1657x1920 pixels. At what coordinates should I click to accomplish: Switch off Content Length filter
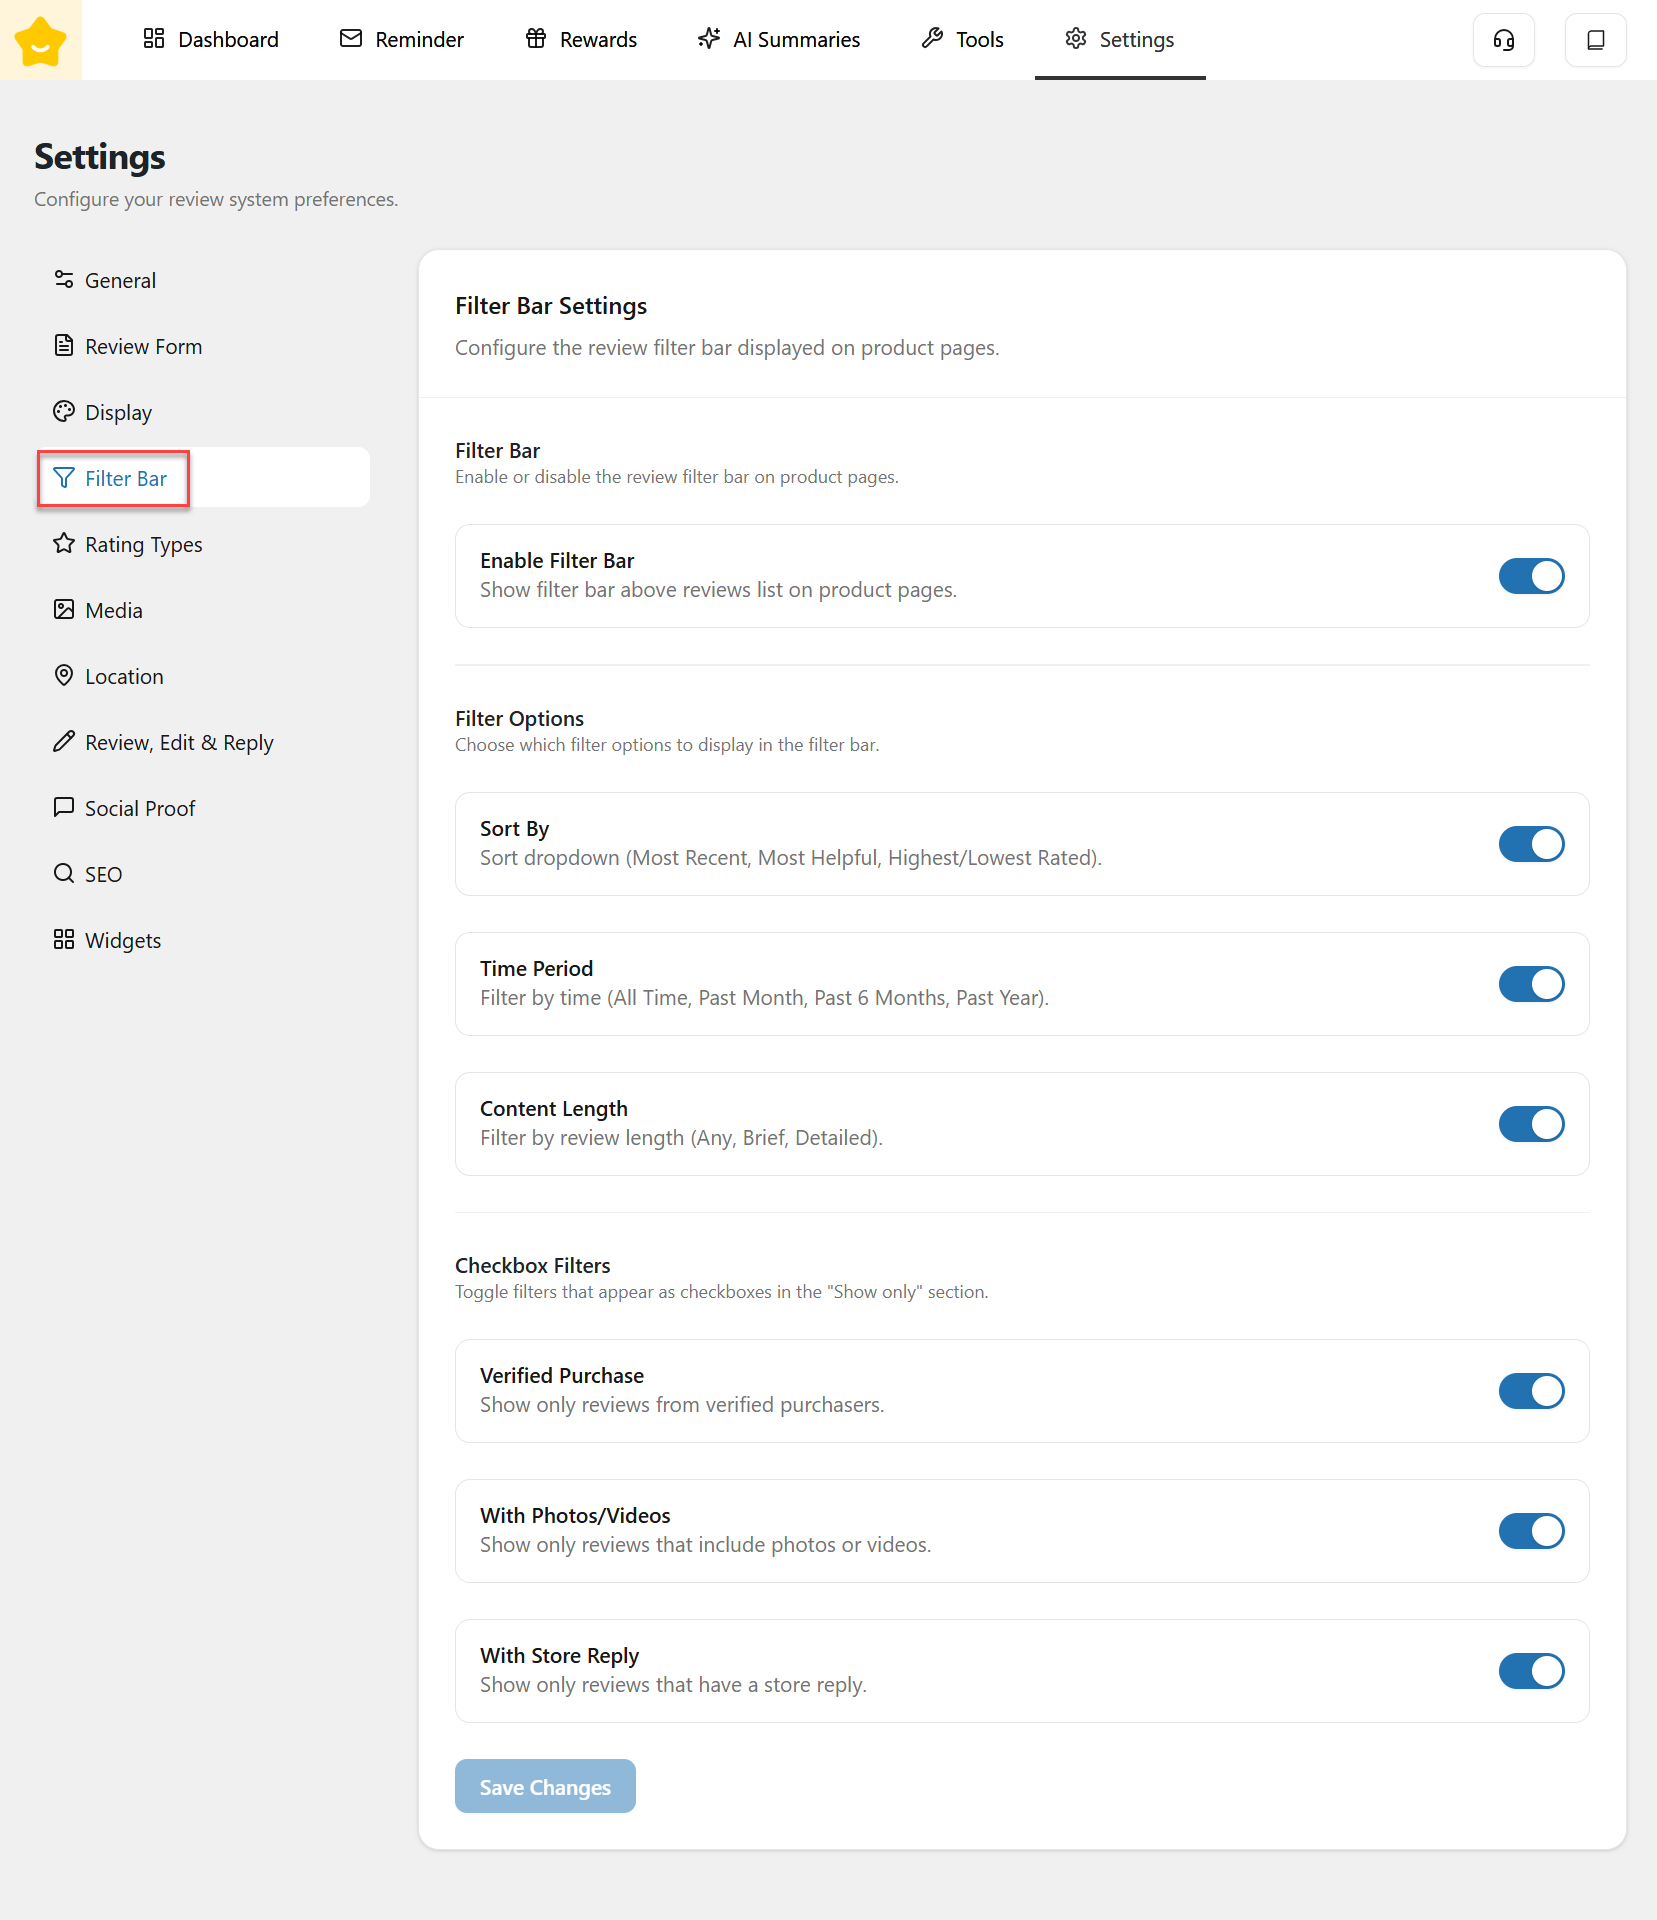coord(1531,1124)
